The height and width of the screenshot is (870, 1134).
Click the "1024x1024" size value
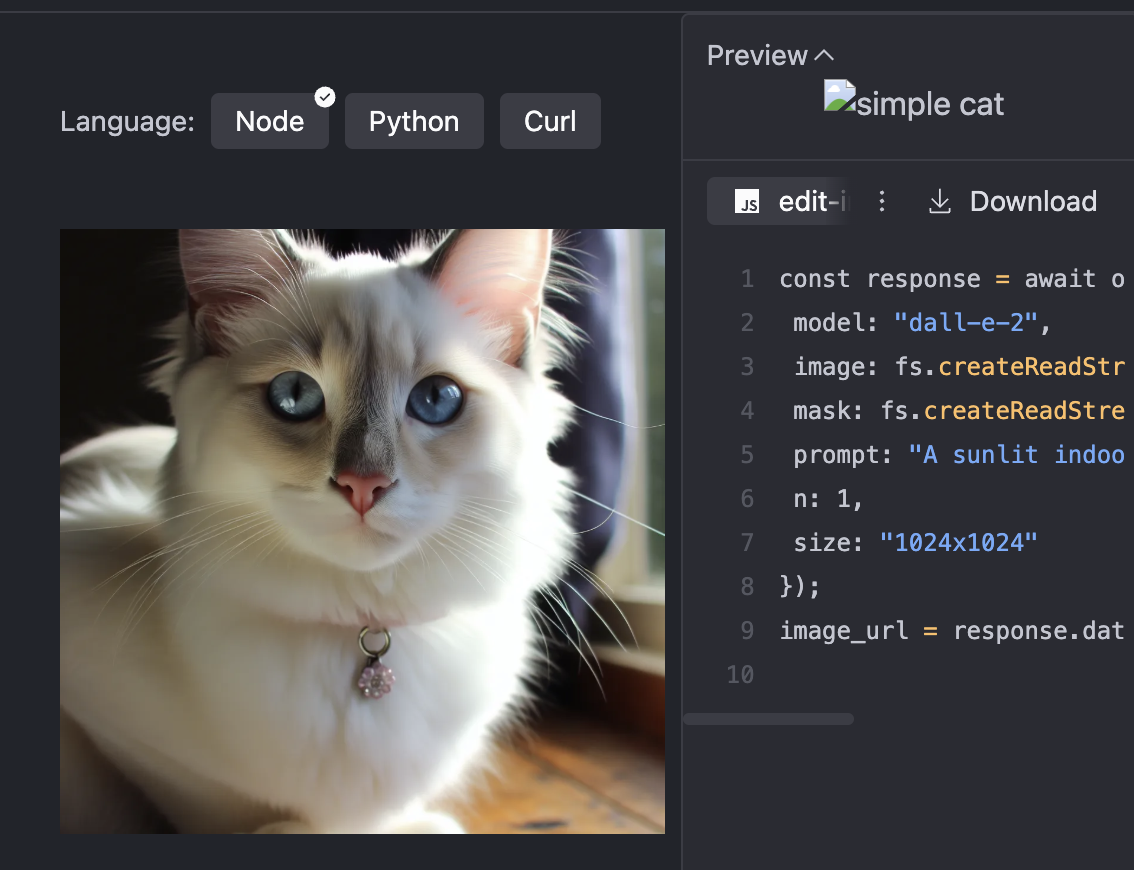pos(958,542)
